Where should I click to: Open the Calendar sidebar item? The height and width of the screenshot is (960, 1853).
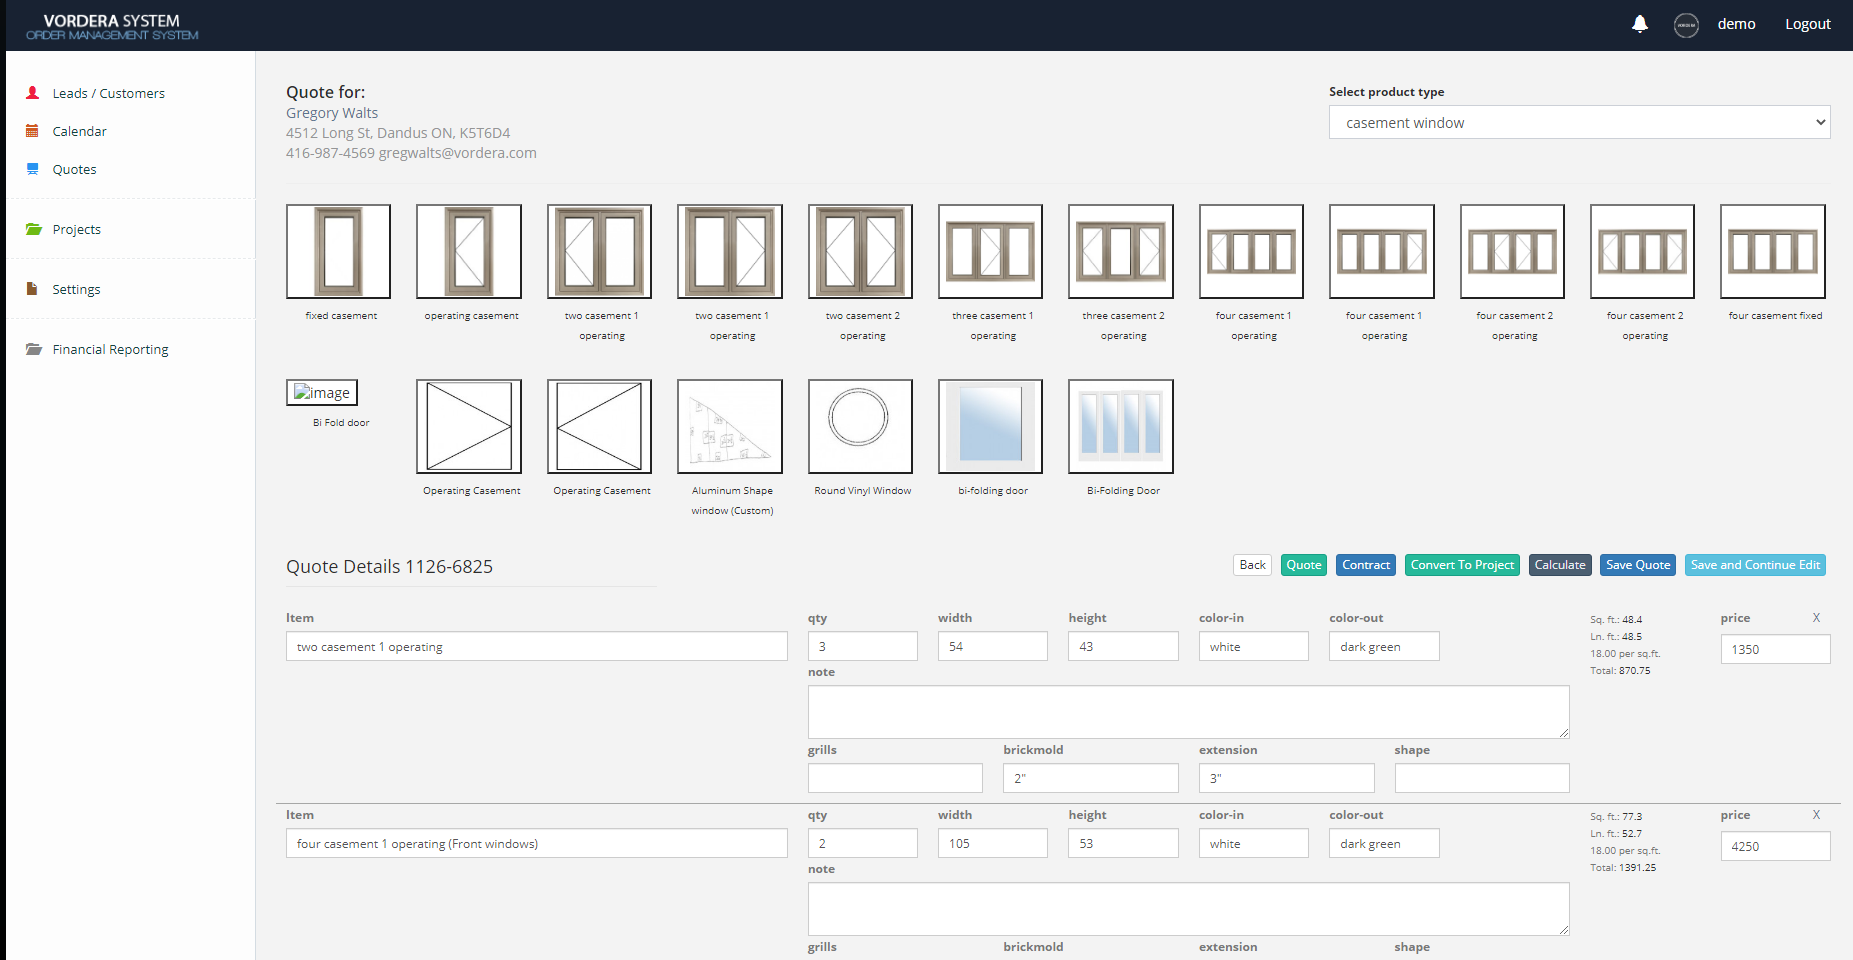[x=79, y=131]
